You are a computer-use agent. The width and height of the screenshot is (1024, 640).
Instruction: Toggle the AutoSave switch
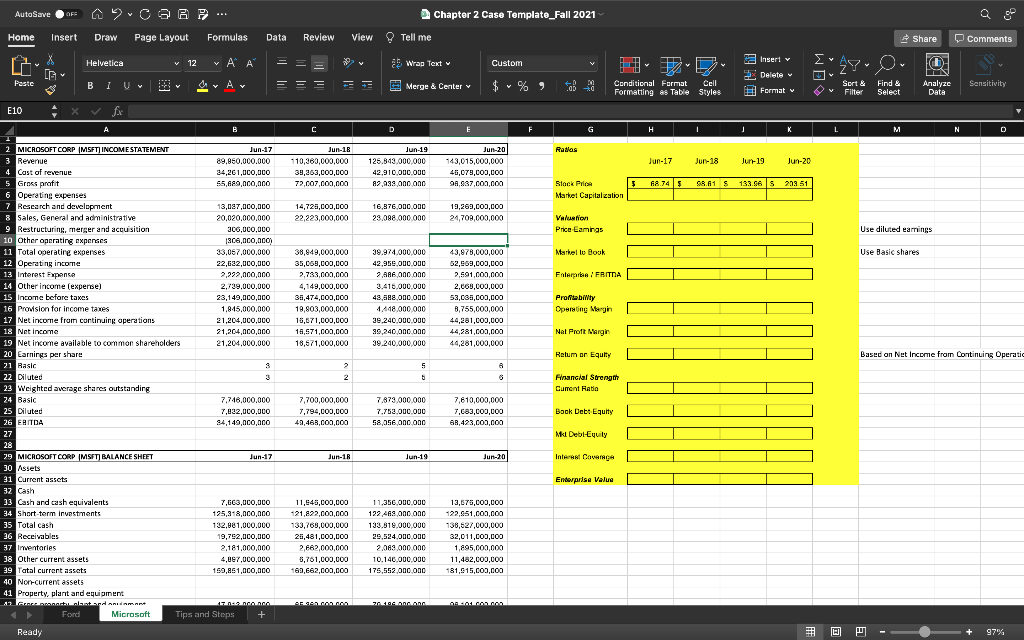tap(65, 14)
